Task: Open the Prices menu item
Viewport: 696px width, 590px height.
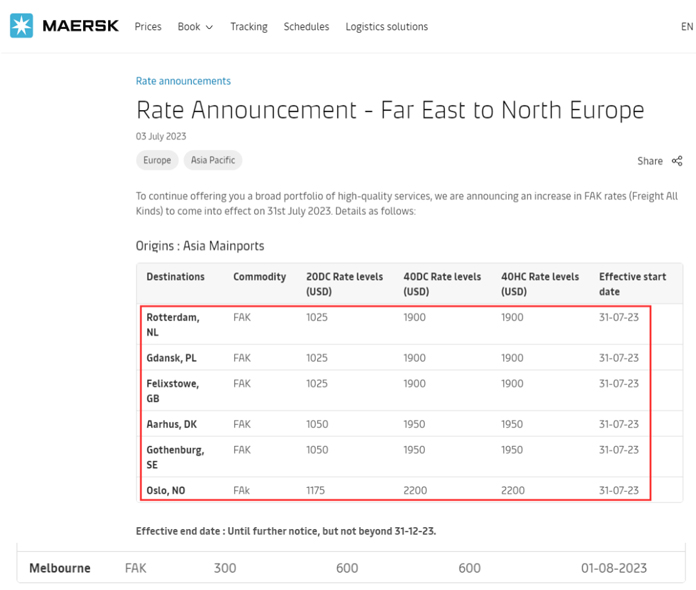Action: [x=148, y=27]
